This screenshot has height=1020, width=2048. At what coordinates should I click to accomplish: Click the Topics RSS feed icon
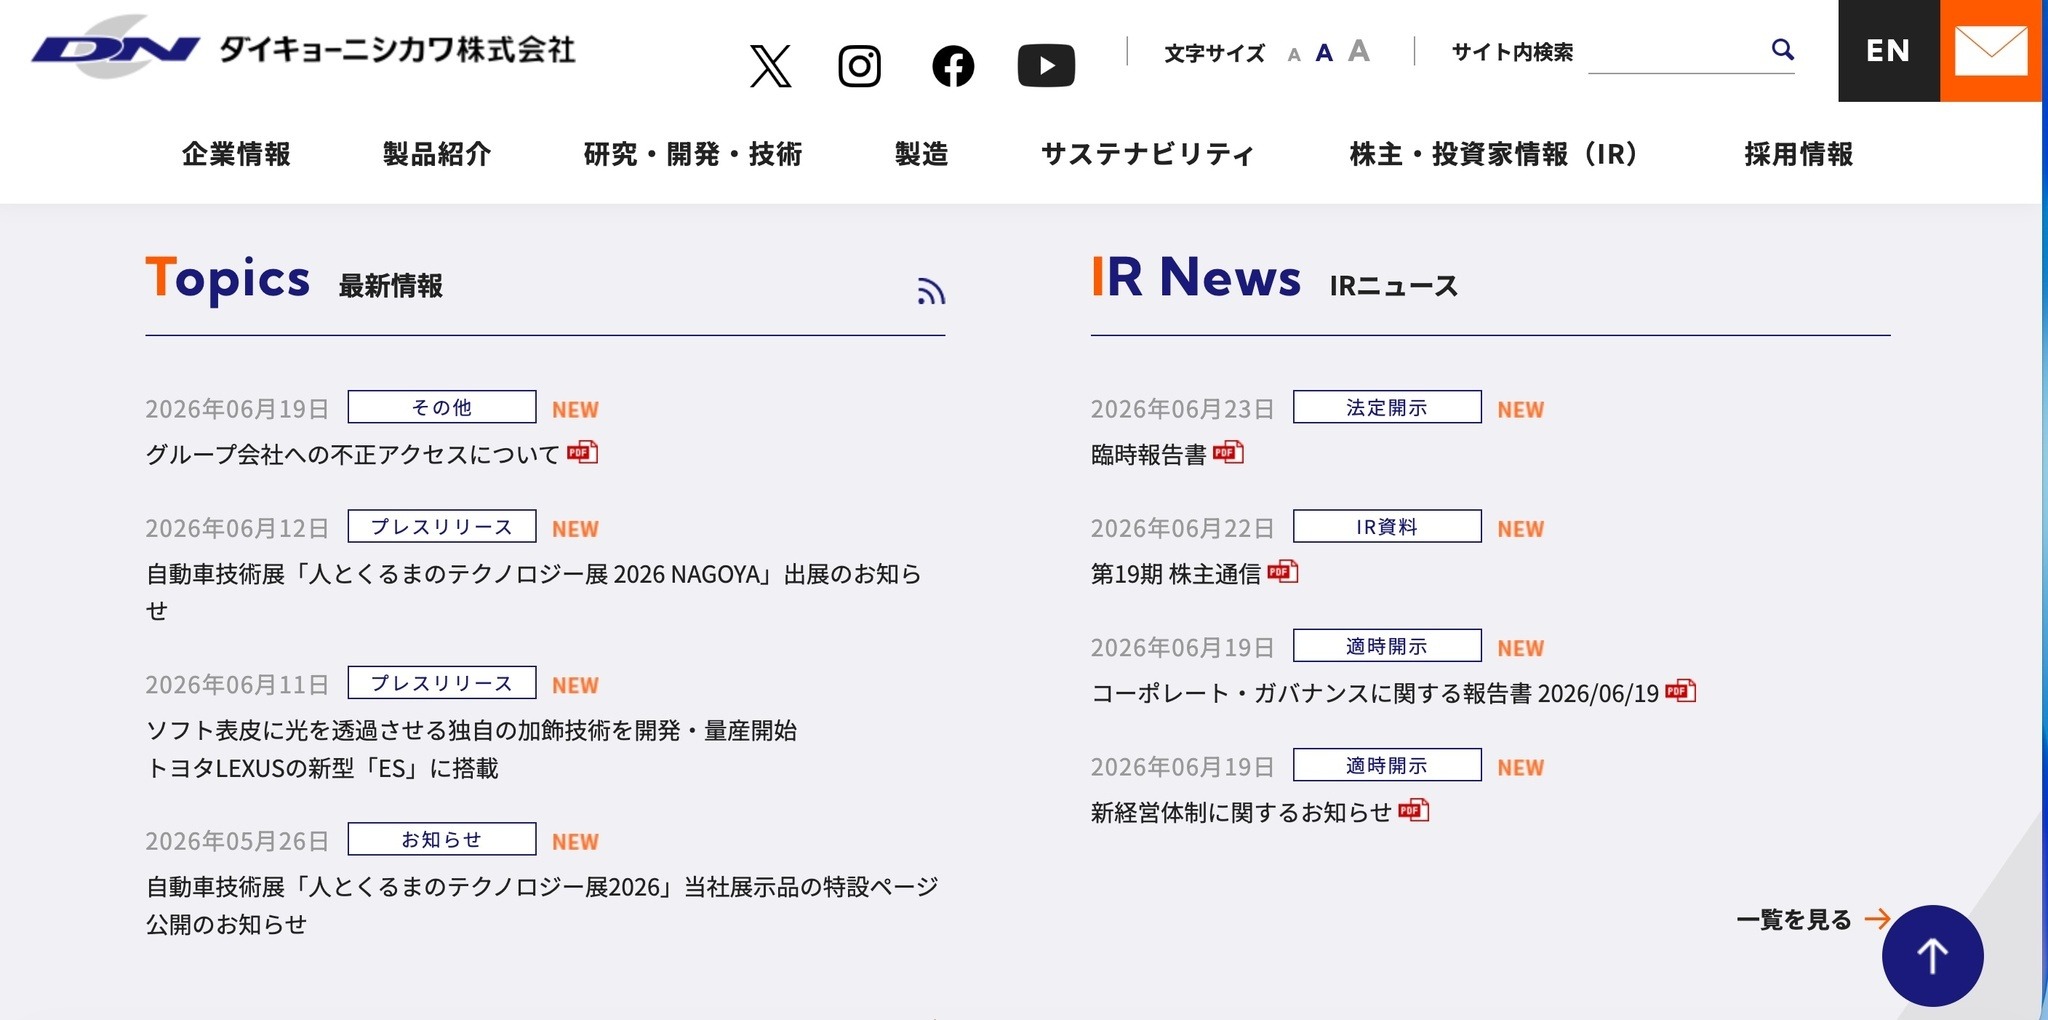931,291
